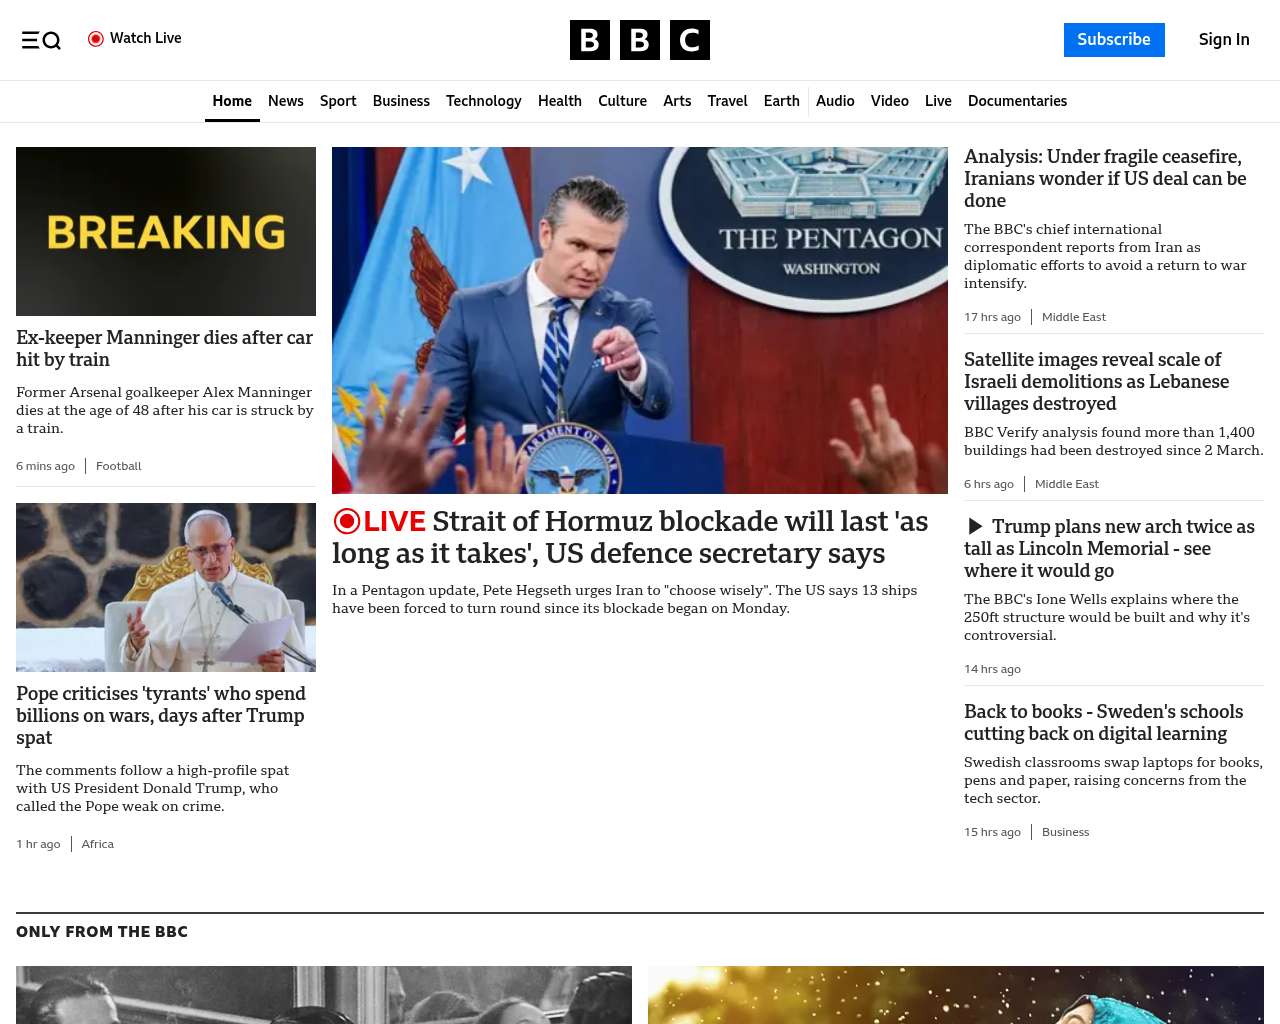Screen dimensions: 1280x1024
Task: Click the Pope speaking photo thumbnail
Action: [x=166, y=587]
